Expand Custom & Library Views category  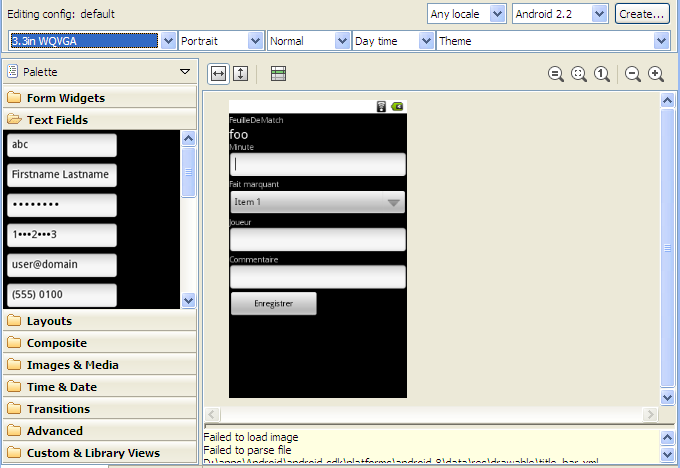100,452
